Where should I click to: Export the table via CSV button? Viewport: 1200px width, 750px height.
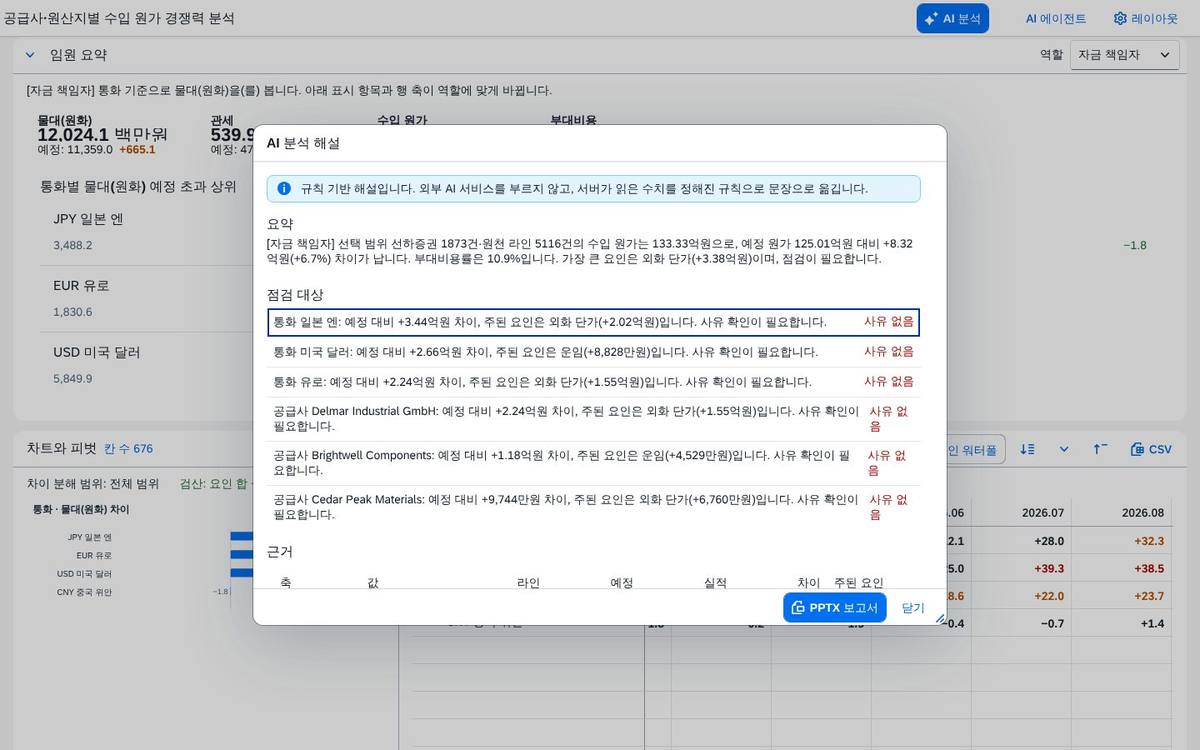pos(1150,449)
